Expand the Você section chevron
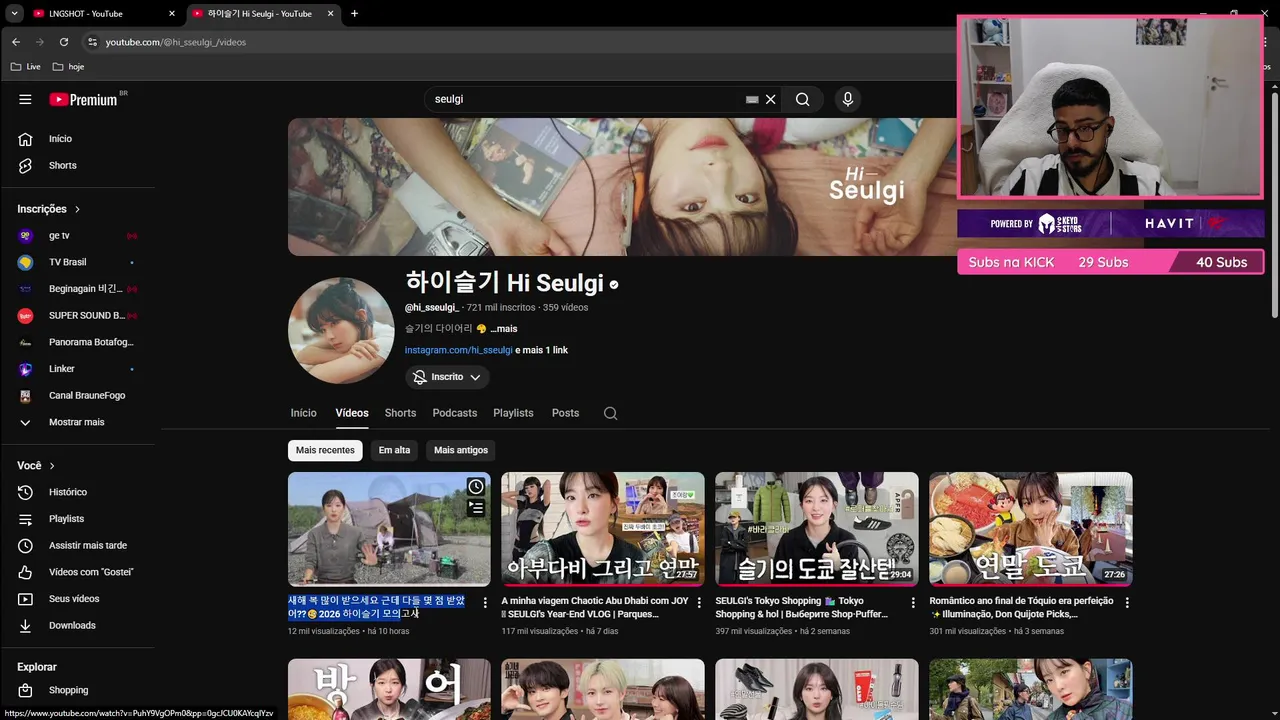1280x720 pixels. 52,466
